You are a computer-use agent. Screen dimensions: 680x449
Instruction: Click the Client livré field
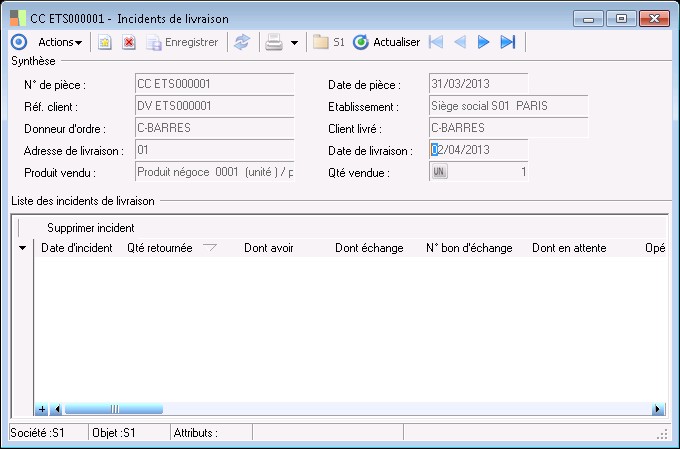(508, 128)
